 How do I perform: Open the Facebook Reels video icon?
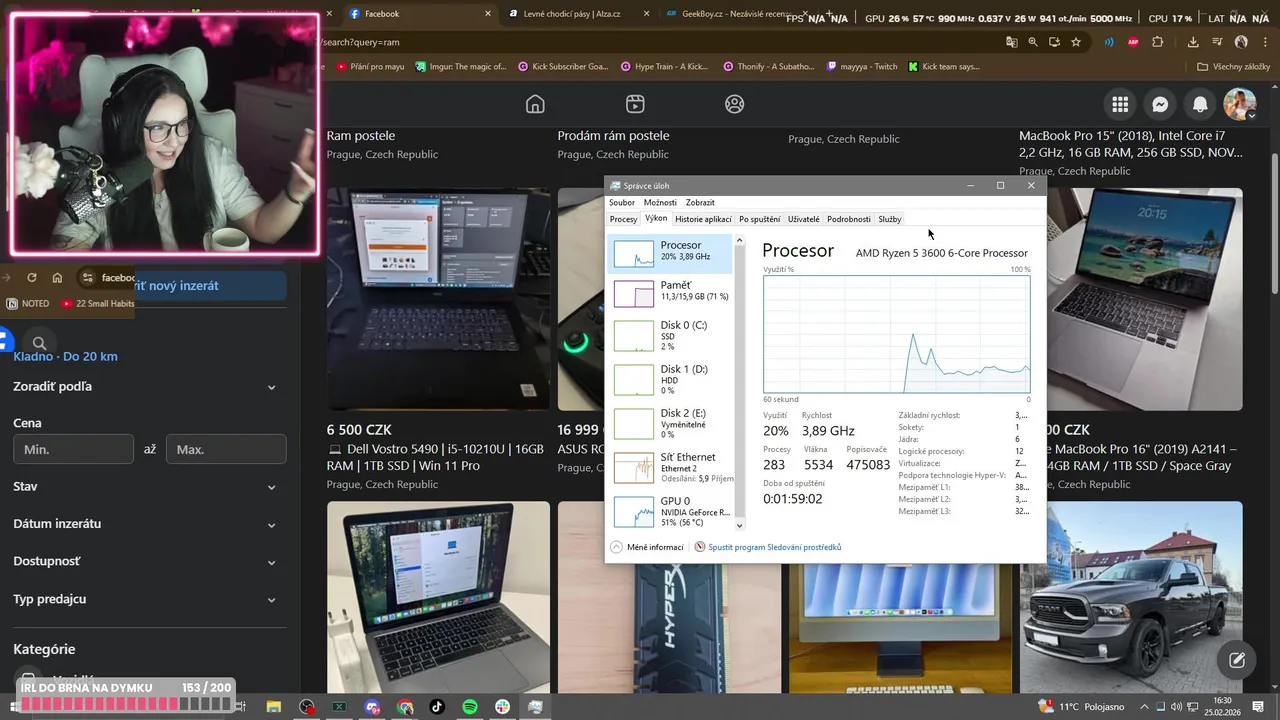(635, 104)
